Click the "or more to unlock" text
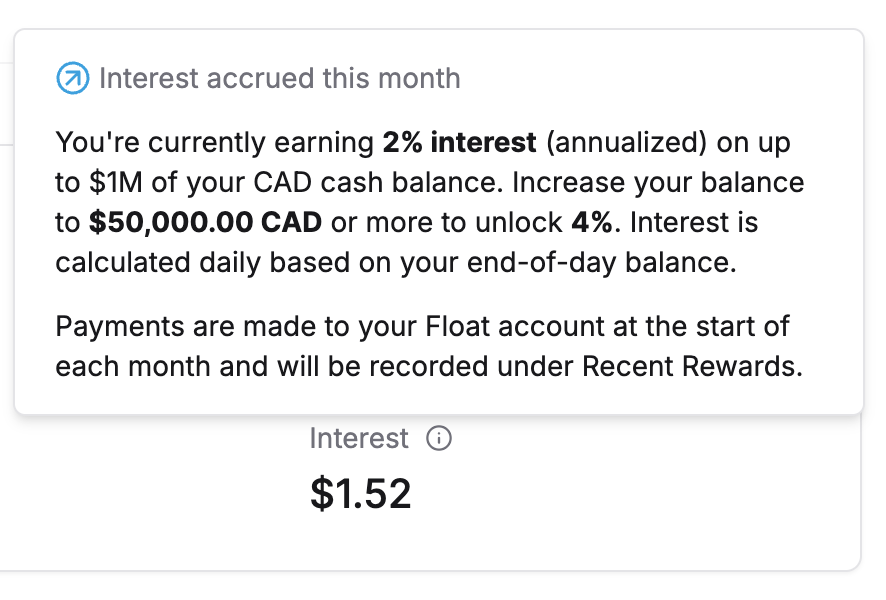 pyautogui.click(x=446, y=222)
